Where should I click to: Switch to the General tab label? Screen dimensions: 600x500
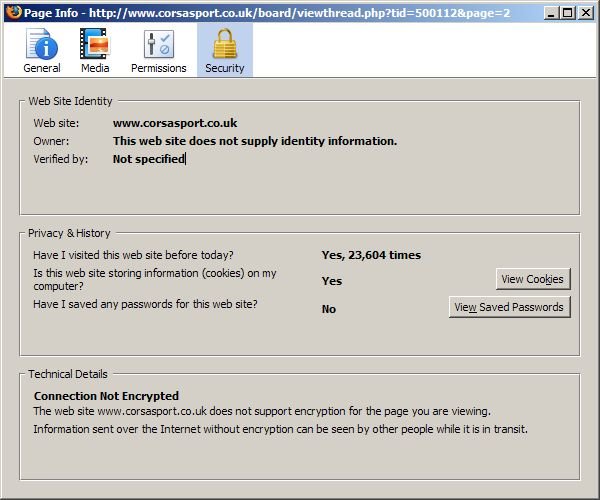42,68
